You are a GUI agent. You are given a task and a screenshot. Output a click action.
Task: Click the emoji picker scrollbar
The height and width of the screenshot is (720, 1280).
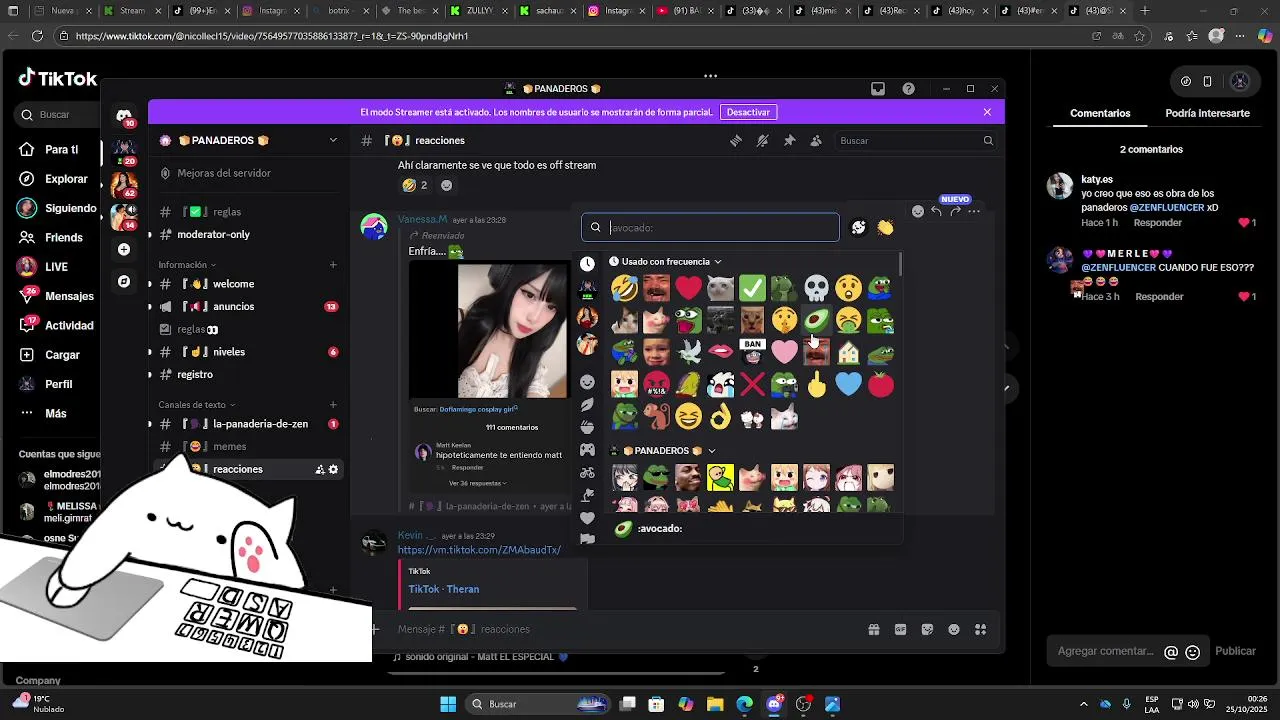pyautogui.click(x=900, y=265)
